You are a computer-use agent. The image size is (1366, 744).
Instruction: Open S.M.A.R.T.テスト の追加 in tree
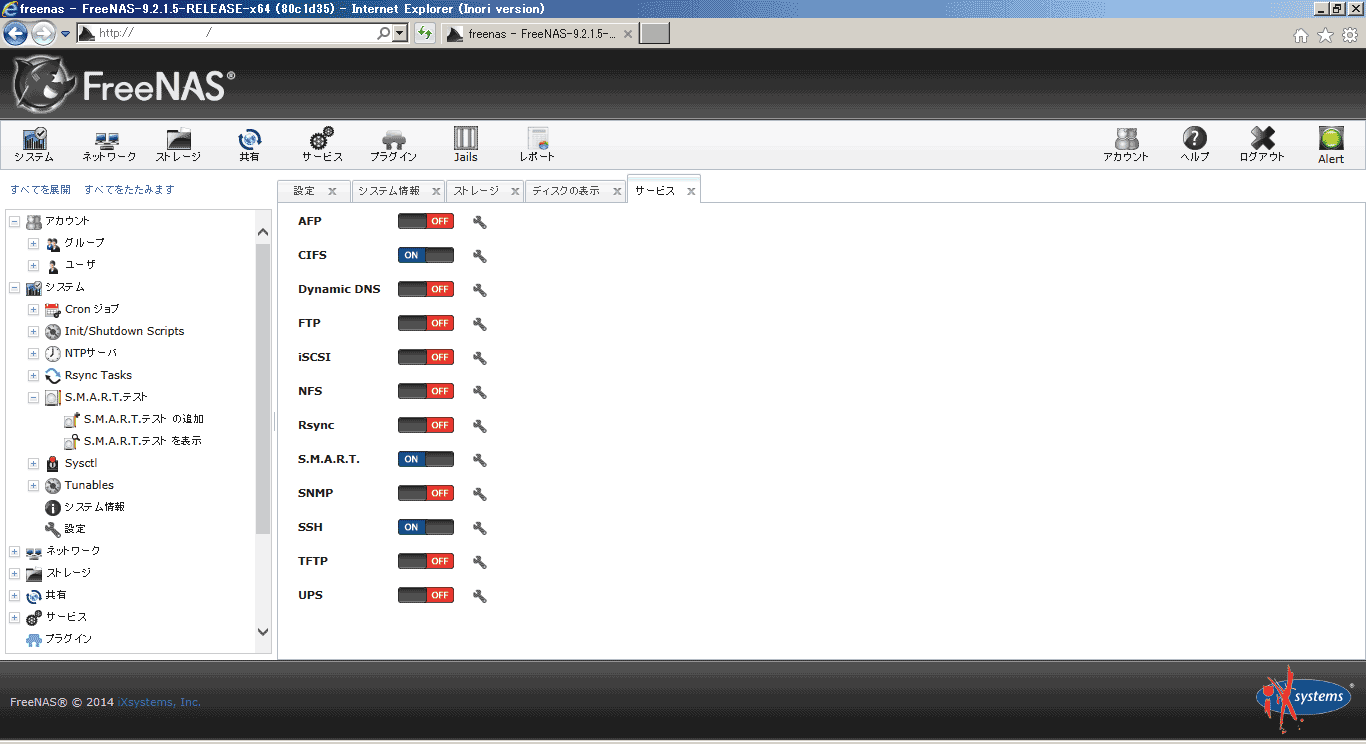(143, 419)
